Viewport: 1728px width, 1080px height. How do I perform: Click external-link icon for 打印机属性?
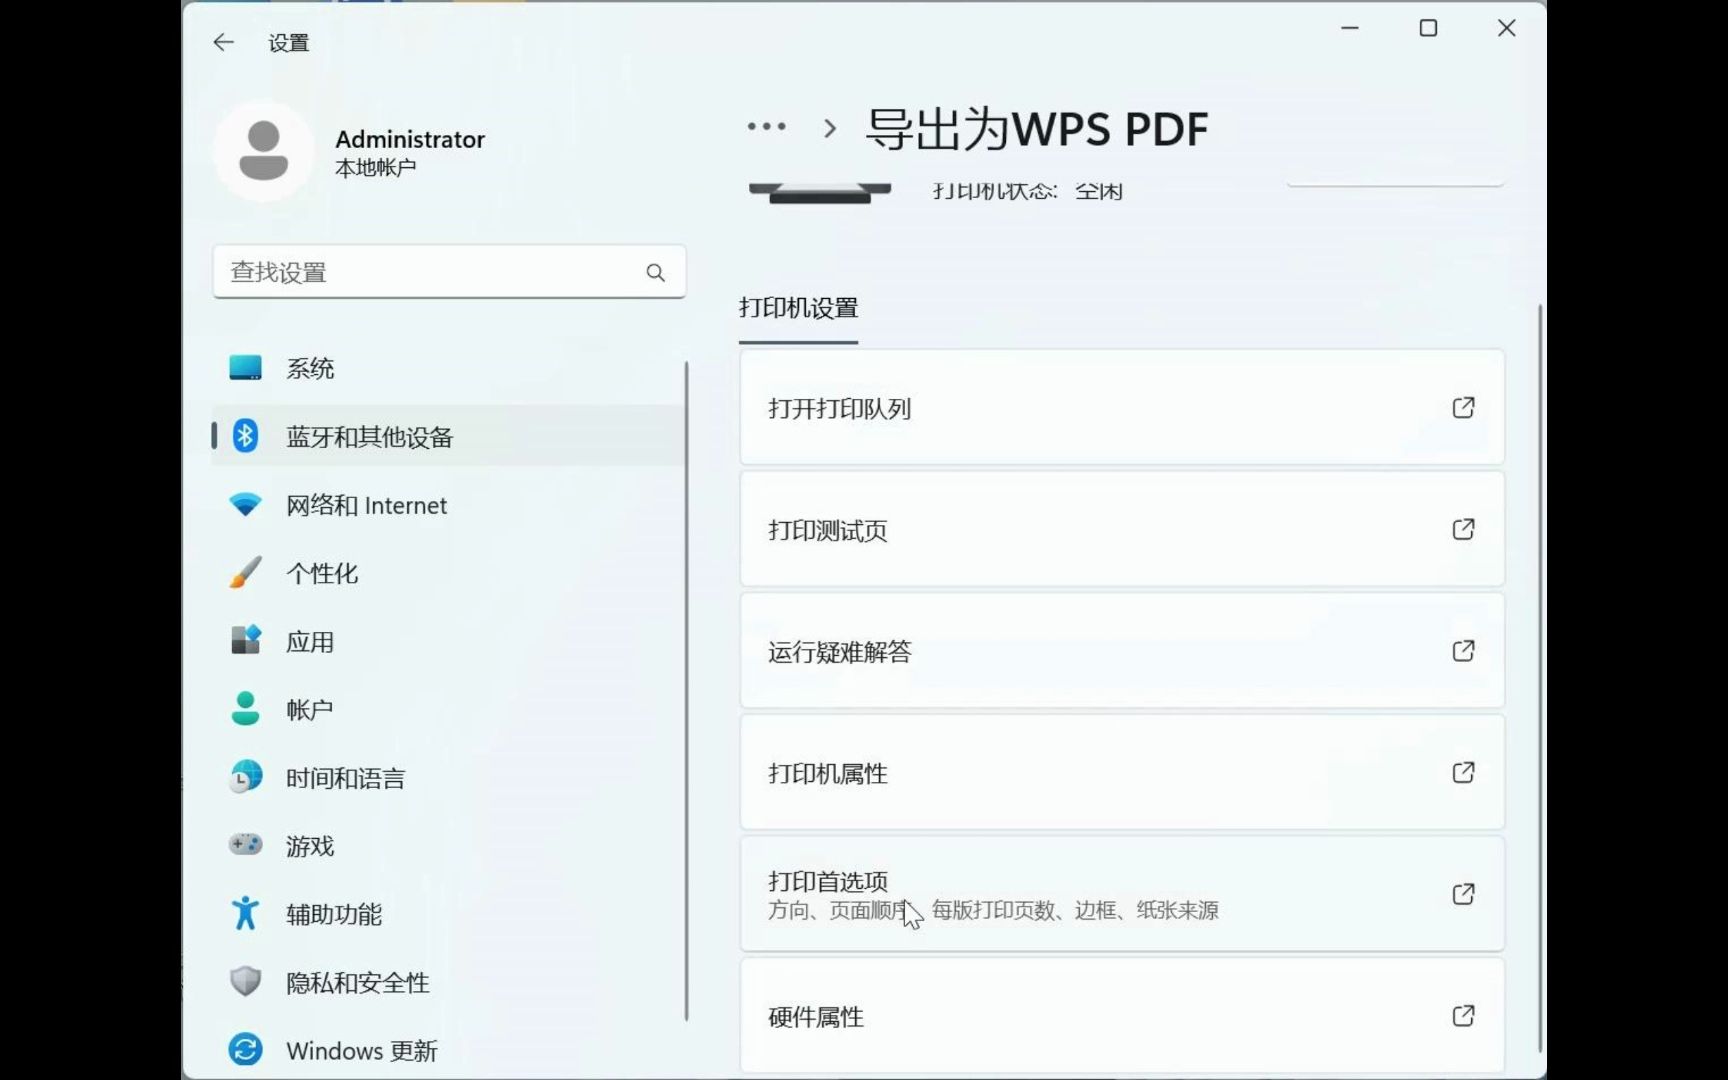pyautogui.click(x=1463, y=772)
